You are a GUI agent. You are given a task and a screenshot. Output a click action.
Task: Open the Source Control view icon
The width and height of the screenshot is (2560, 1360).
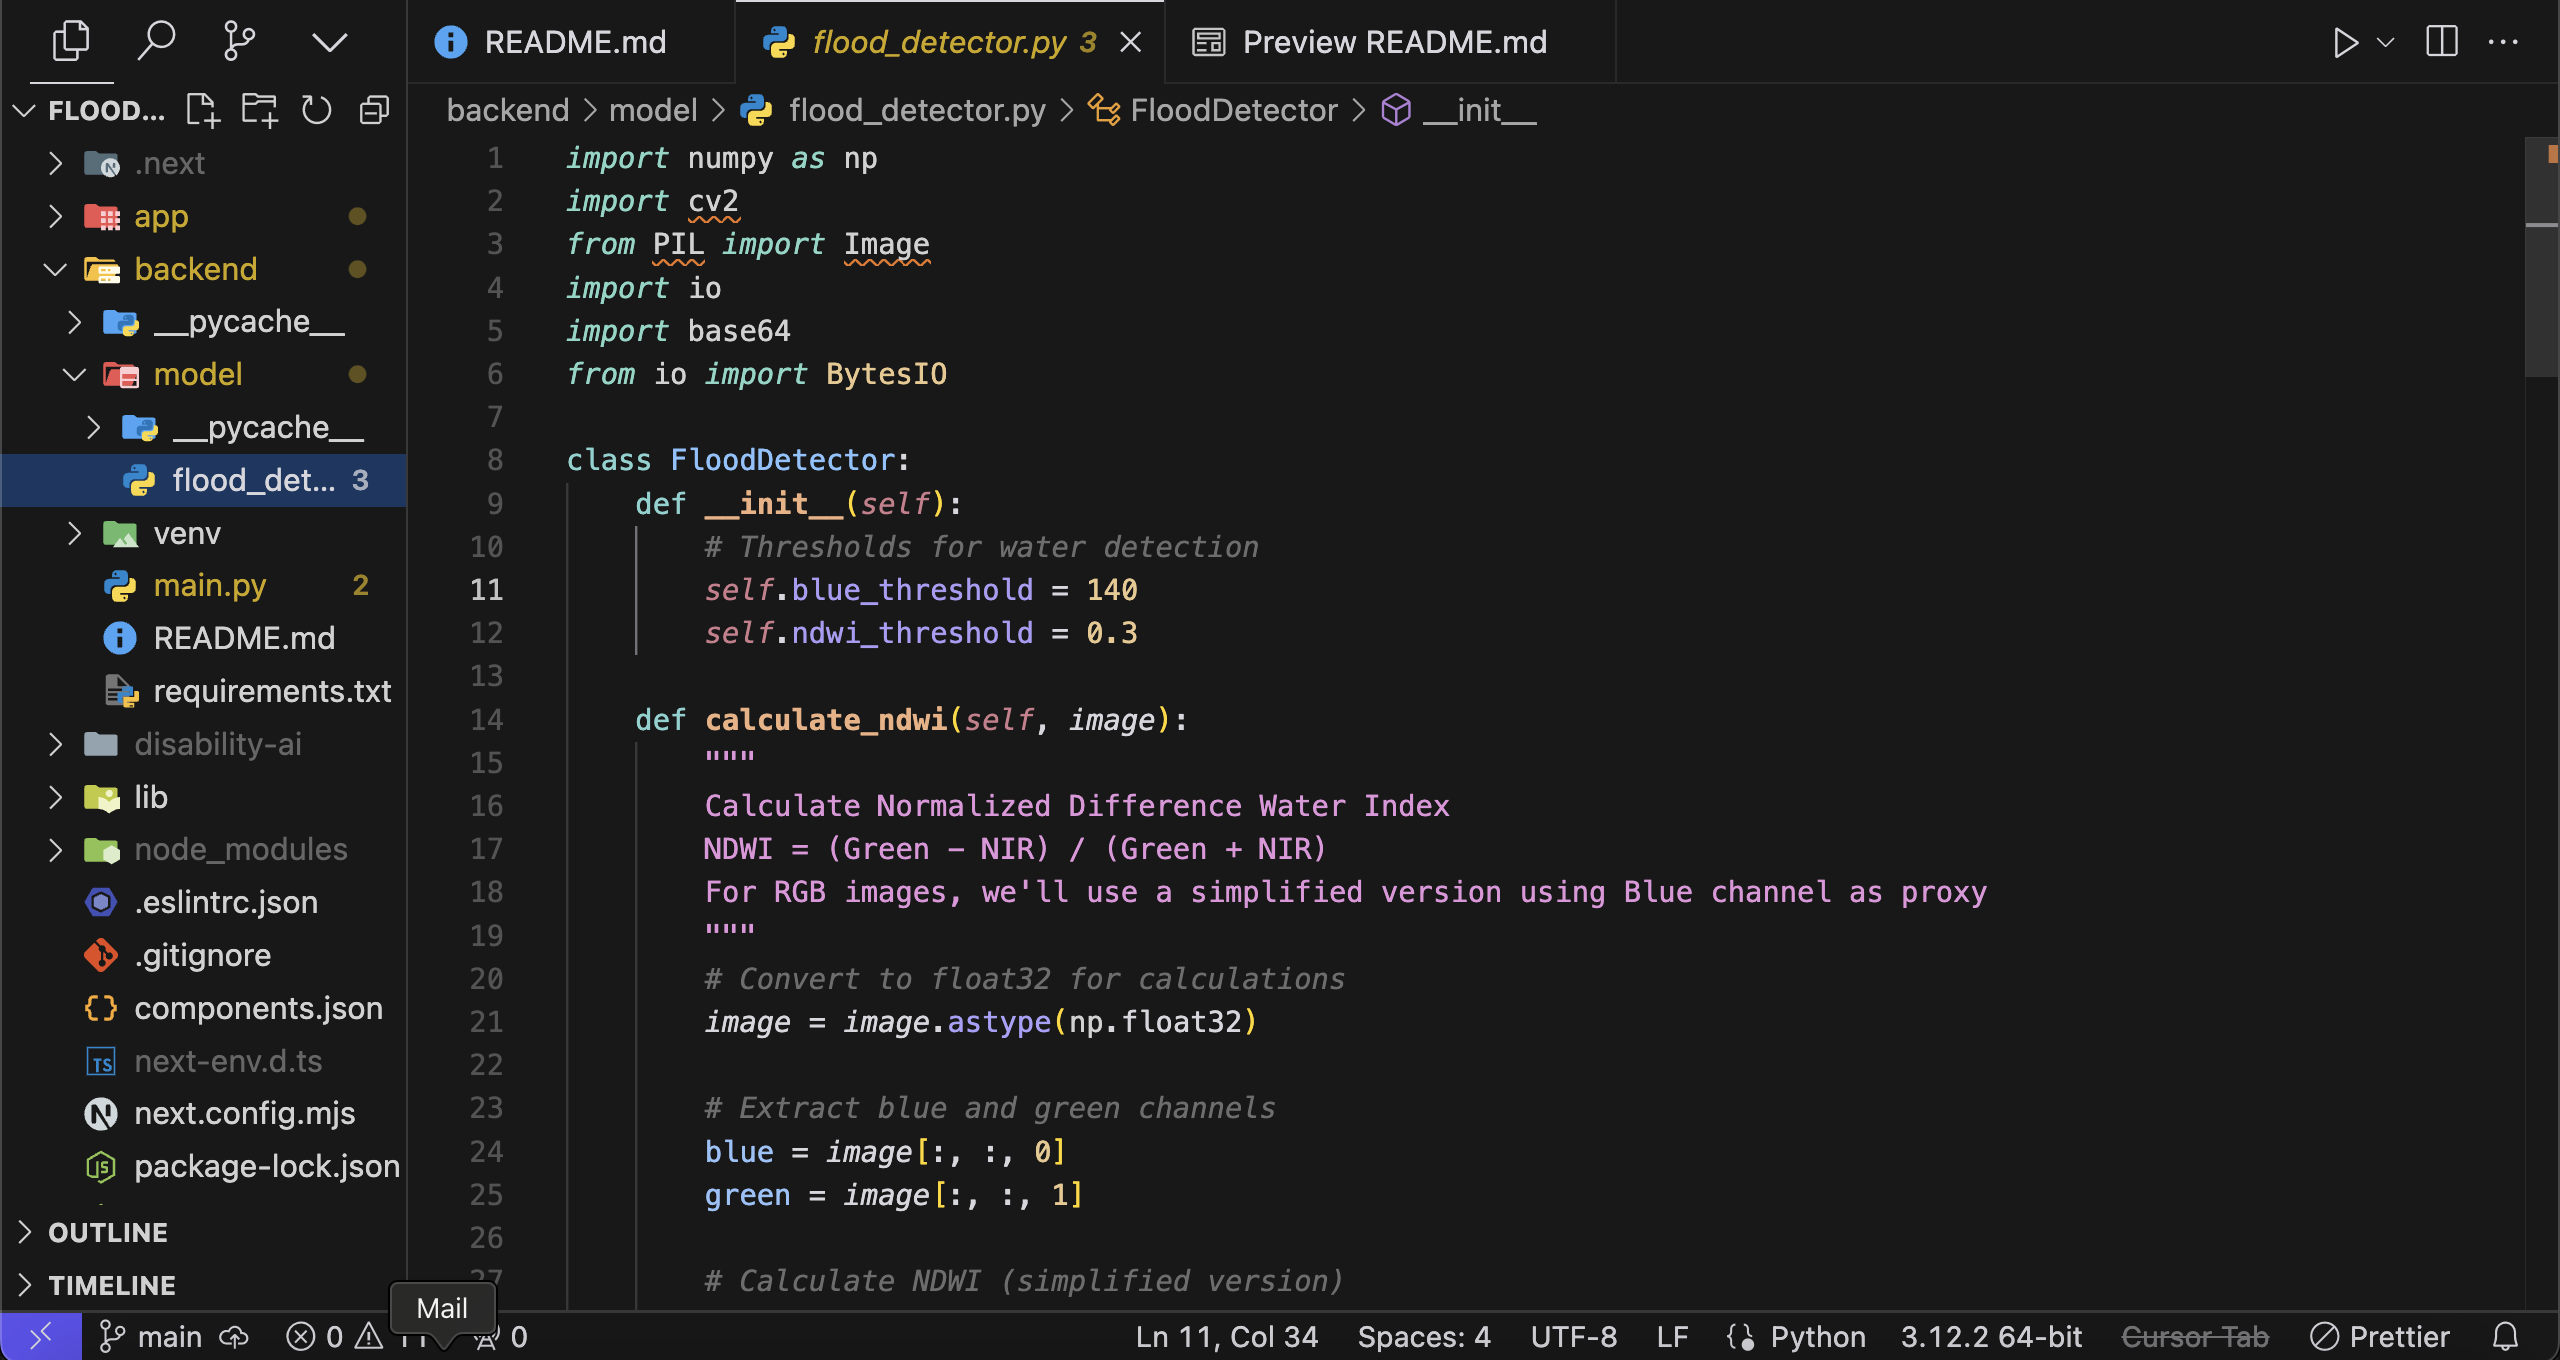[239, 42]
